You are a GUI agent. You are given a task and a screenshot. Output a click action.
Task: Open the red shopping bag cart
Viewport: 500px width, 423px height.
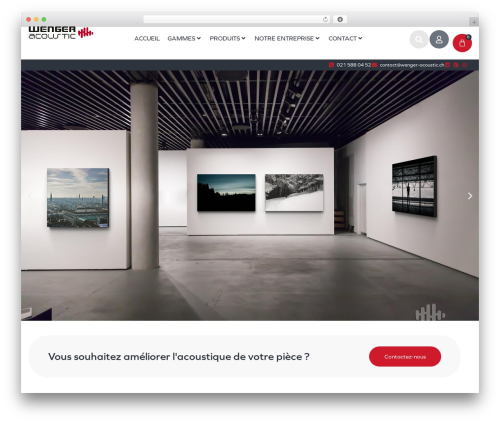[x=462, y=43]
